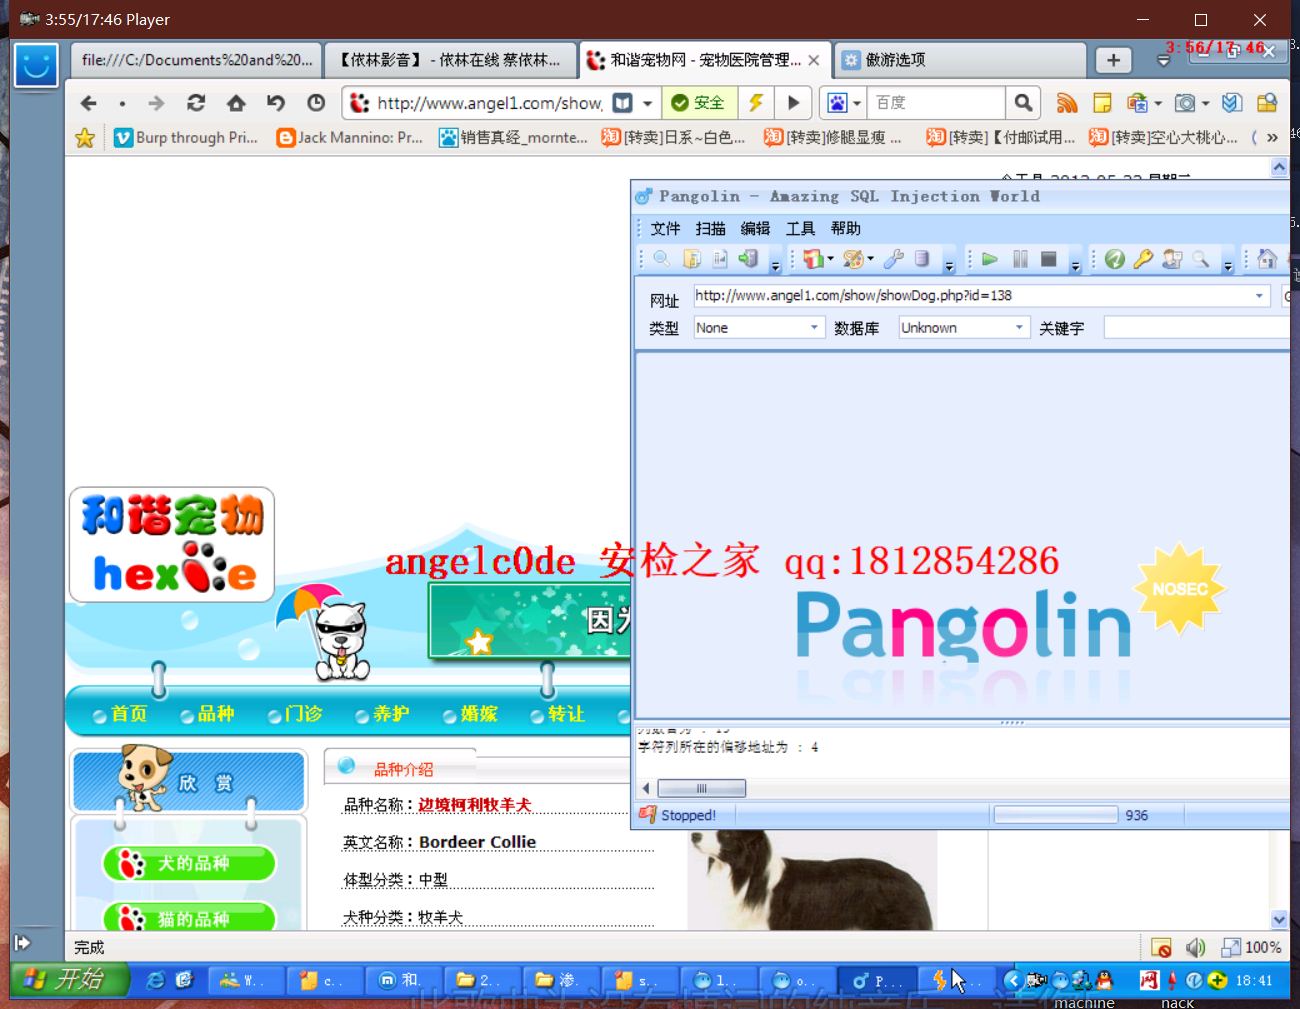
Task: Open the 类型 None dropdown
Action: coord(814,327)
